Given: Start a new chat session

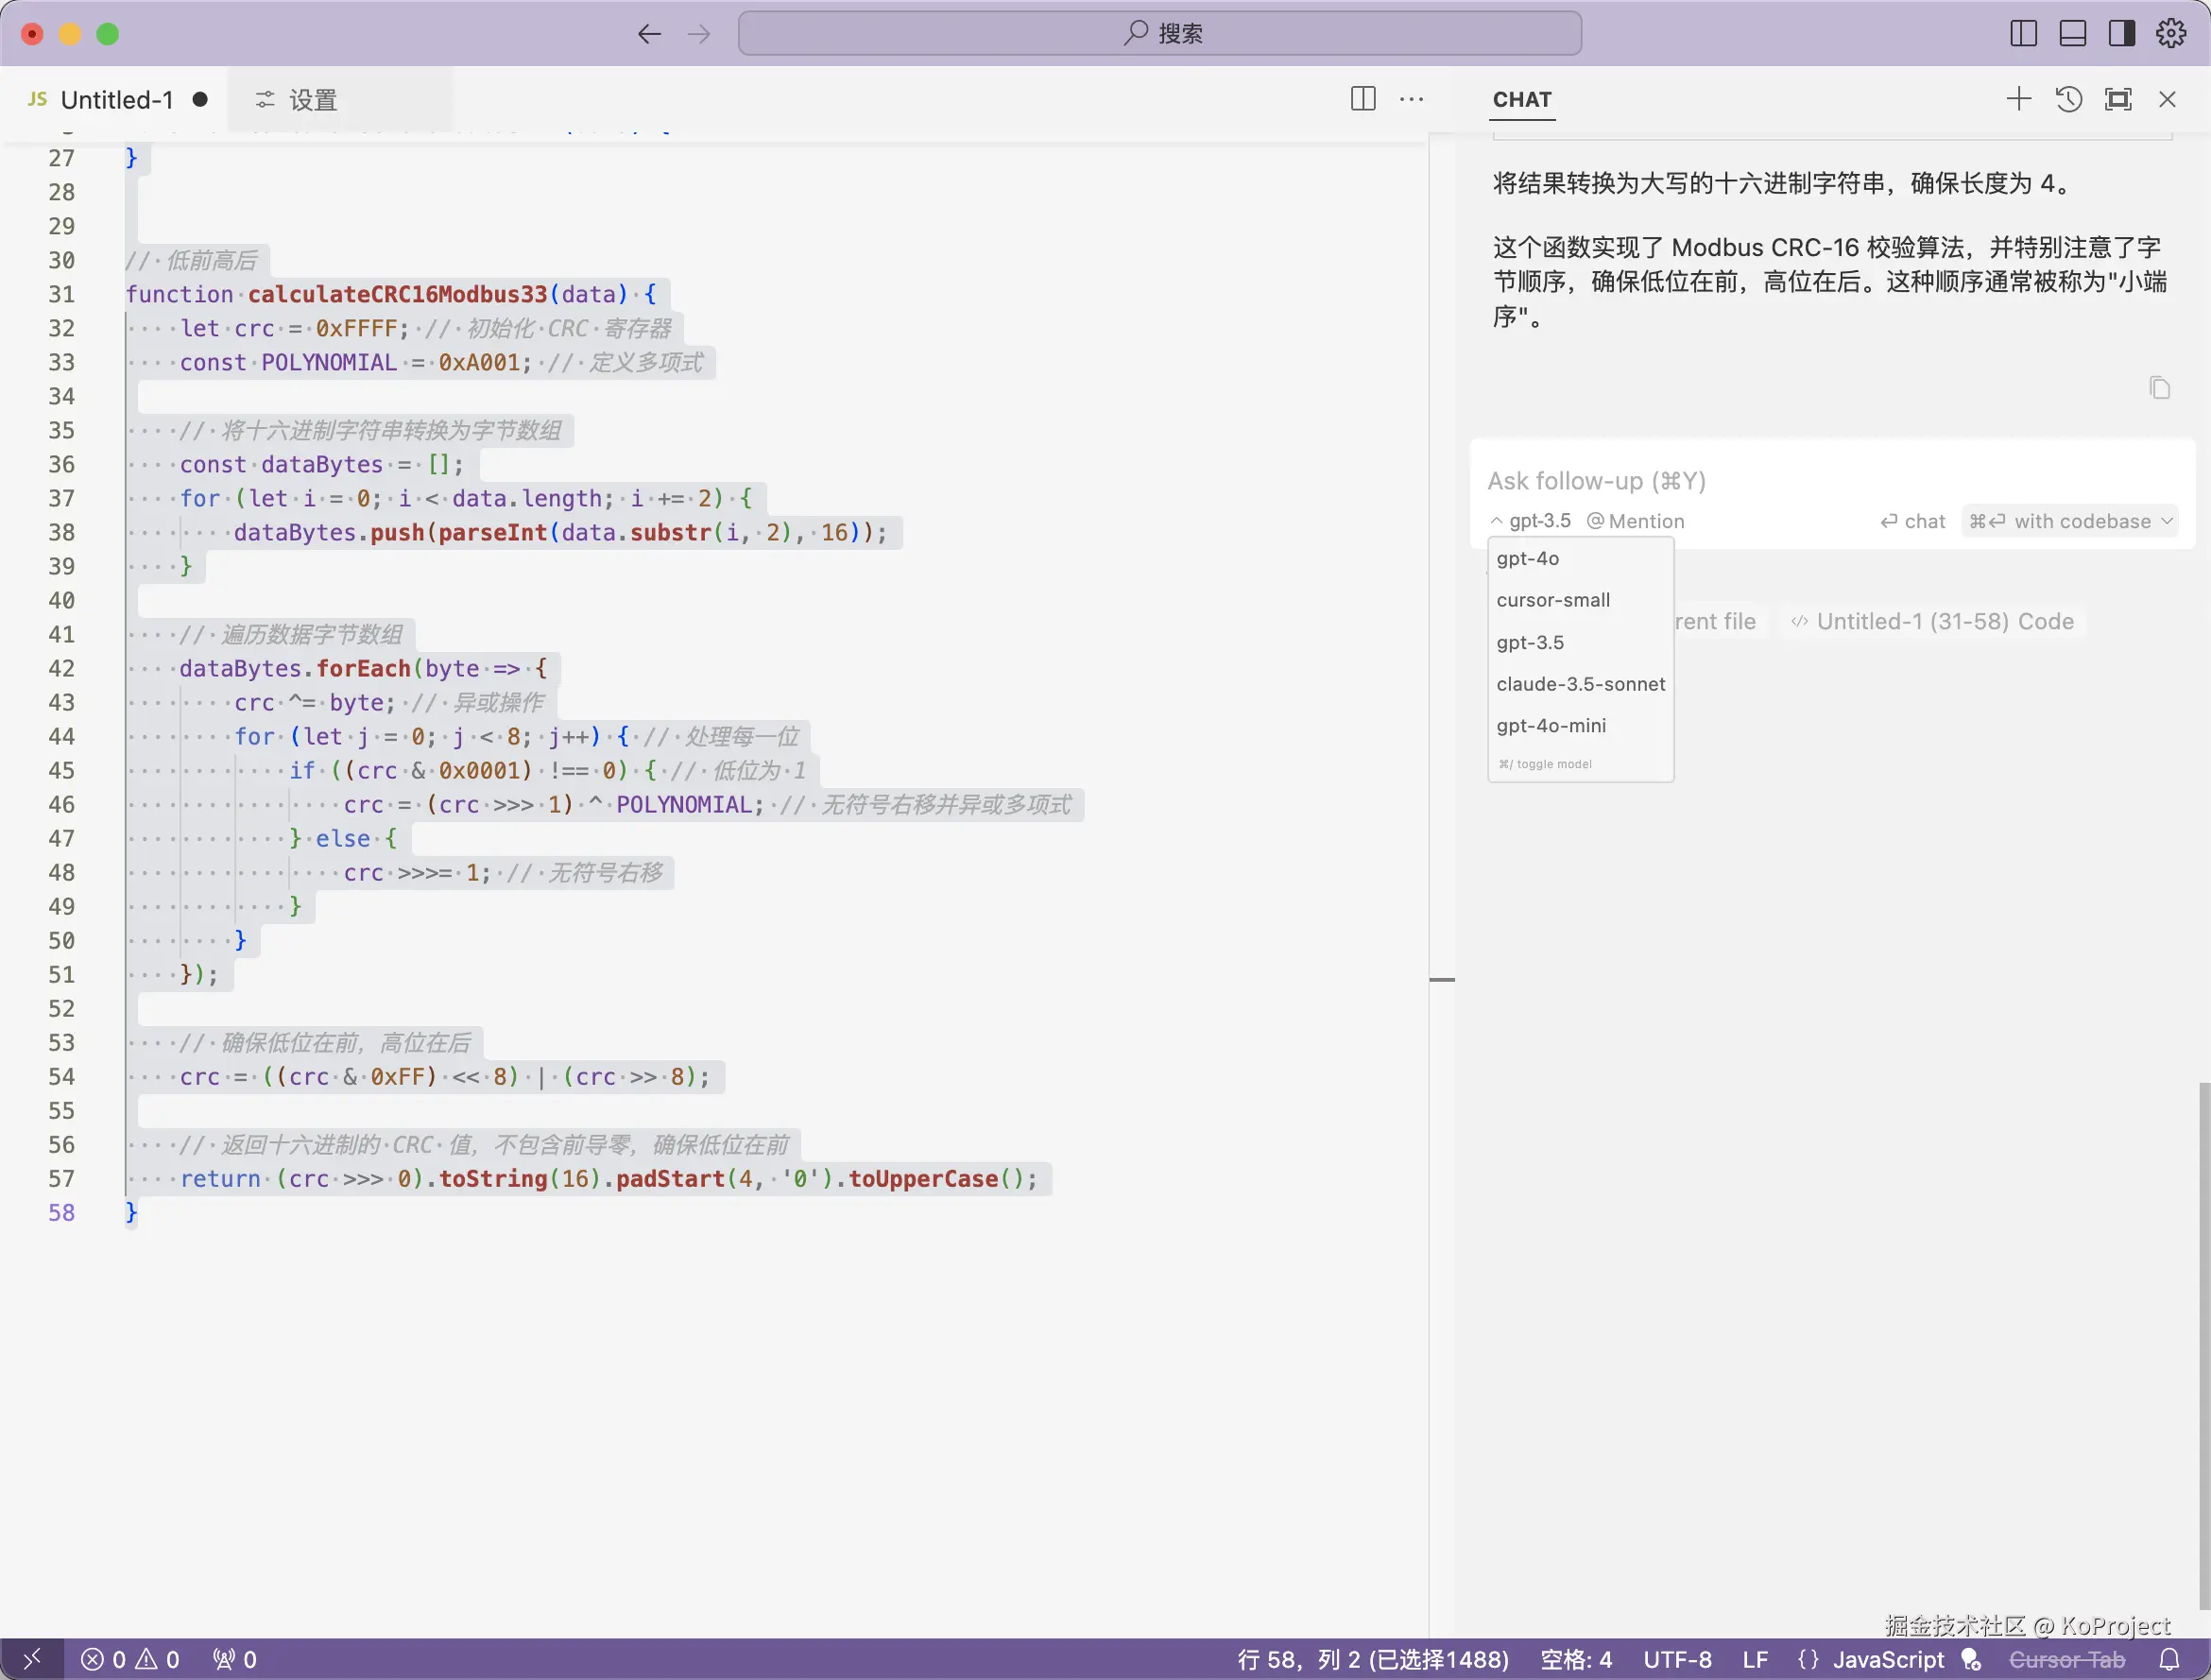Looking at the screenshot, I should click(2018, 99).
